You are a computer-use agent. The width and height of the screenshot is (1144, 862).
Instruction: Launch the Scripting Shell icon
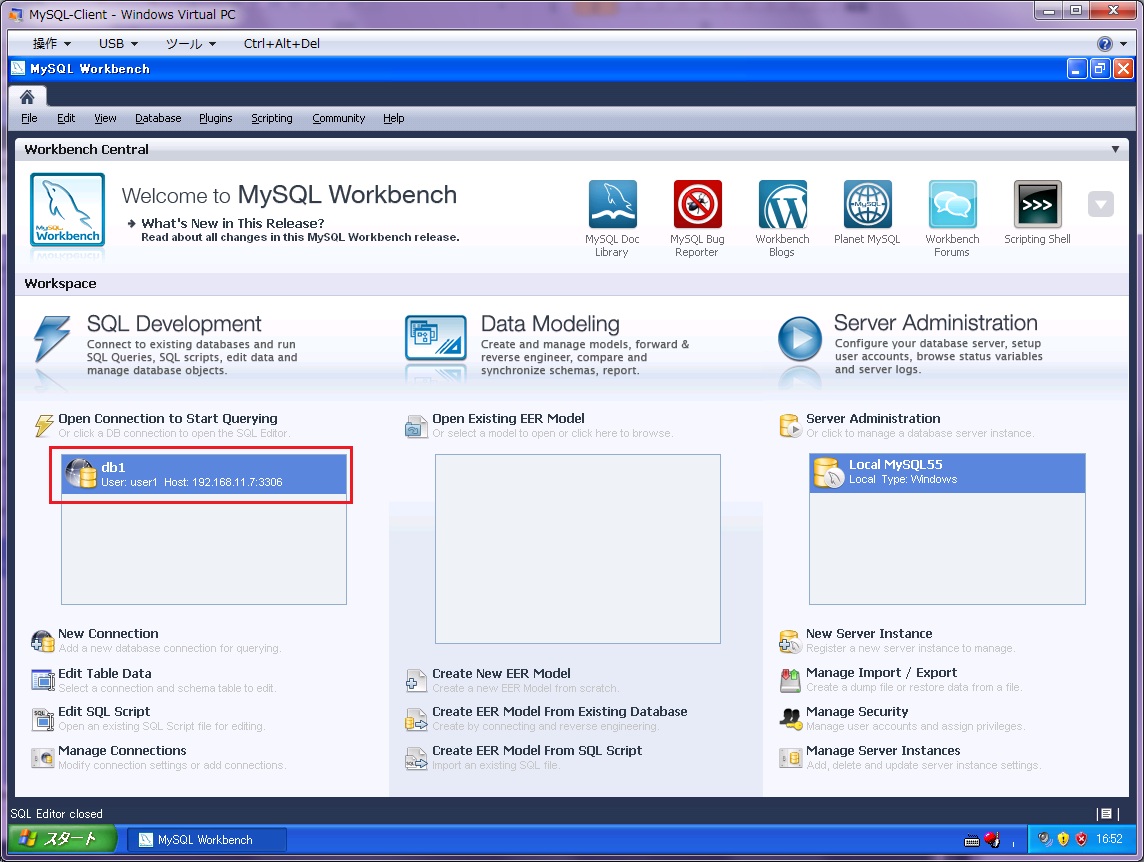pos(1037,204)
